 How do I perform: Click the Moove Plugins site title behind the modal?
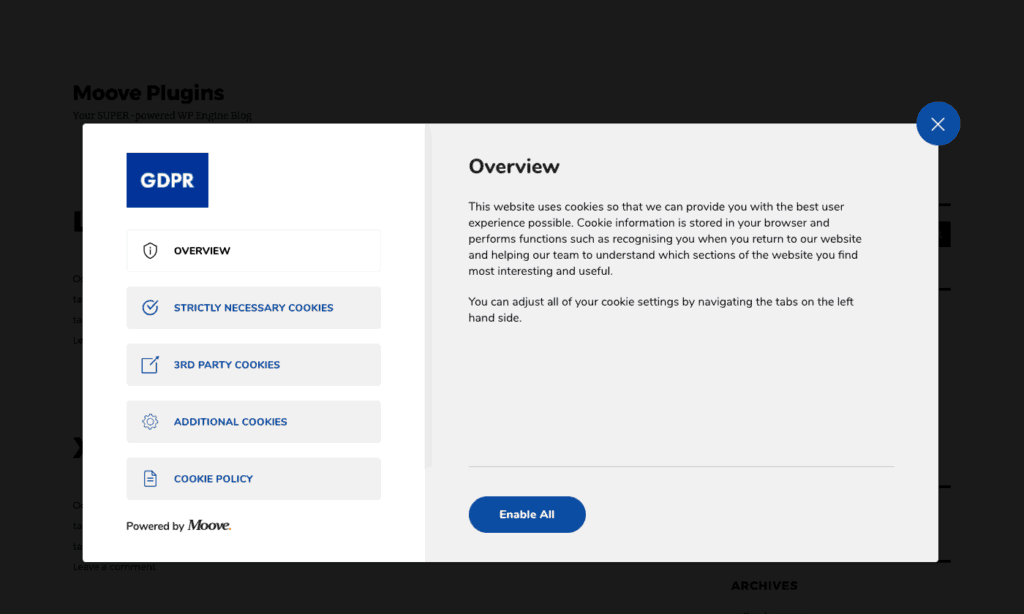[148, 93]
